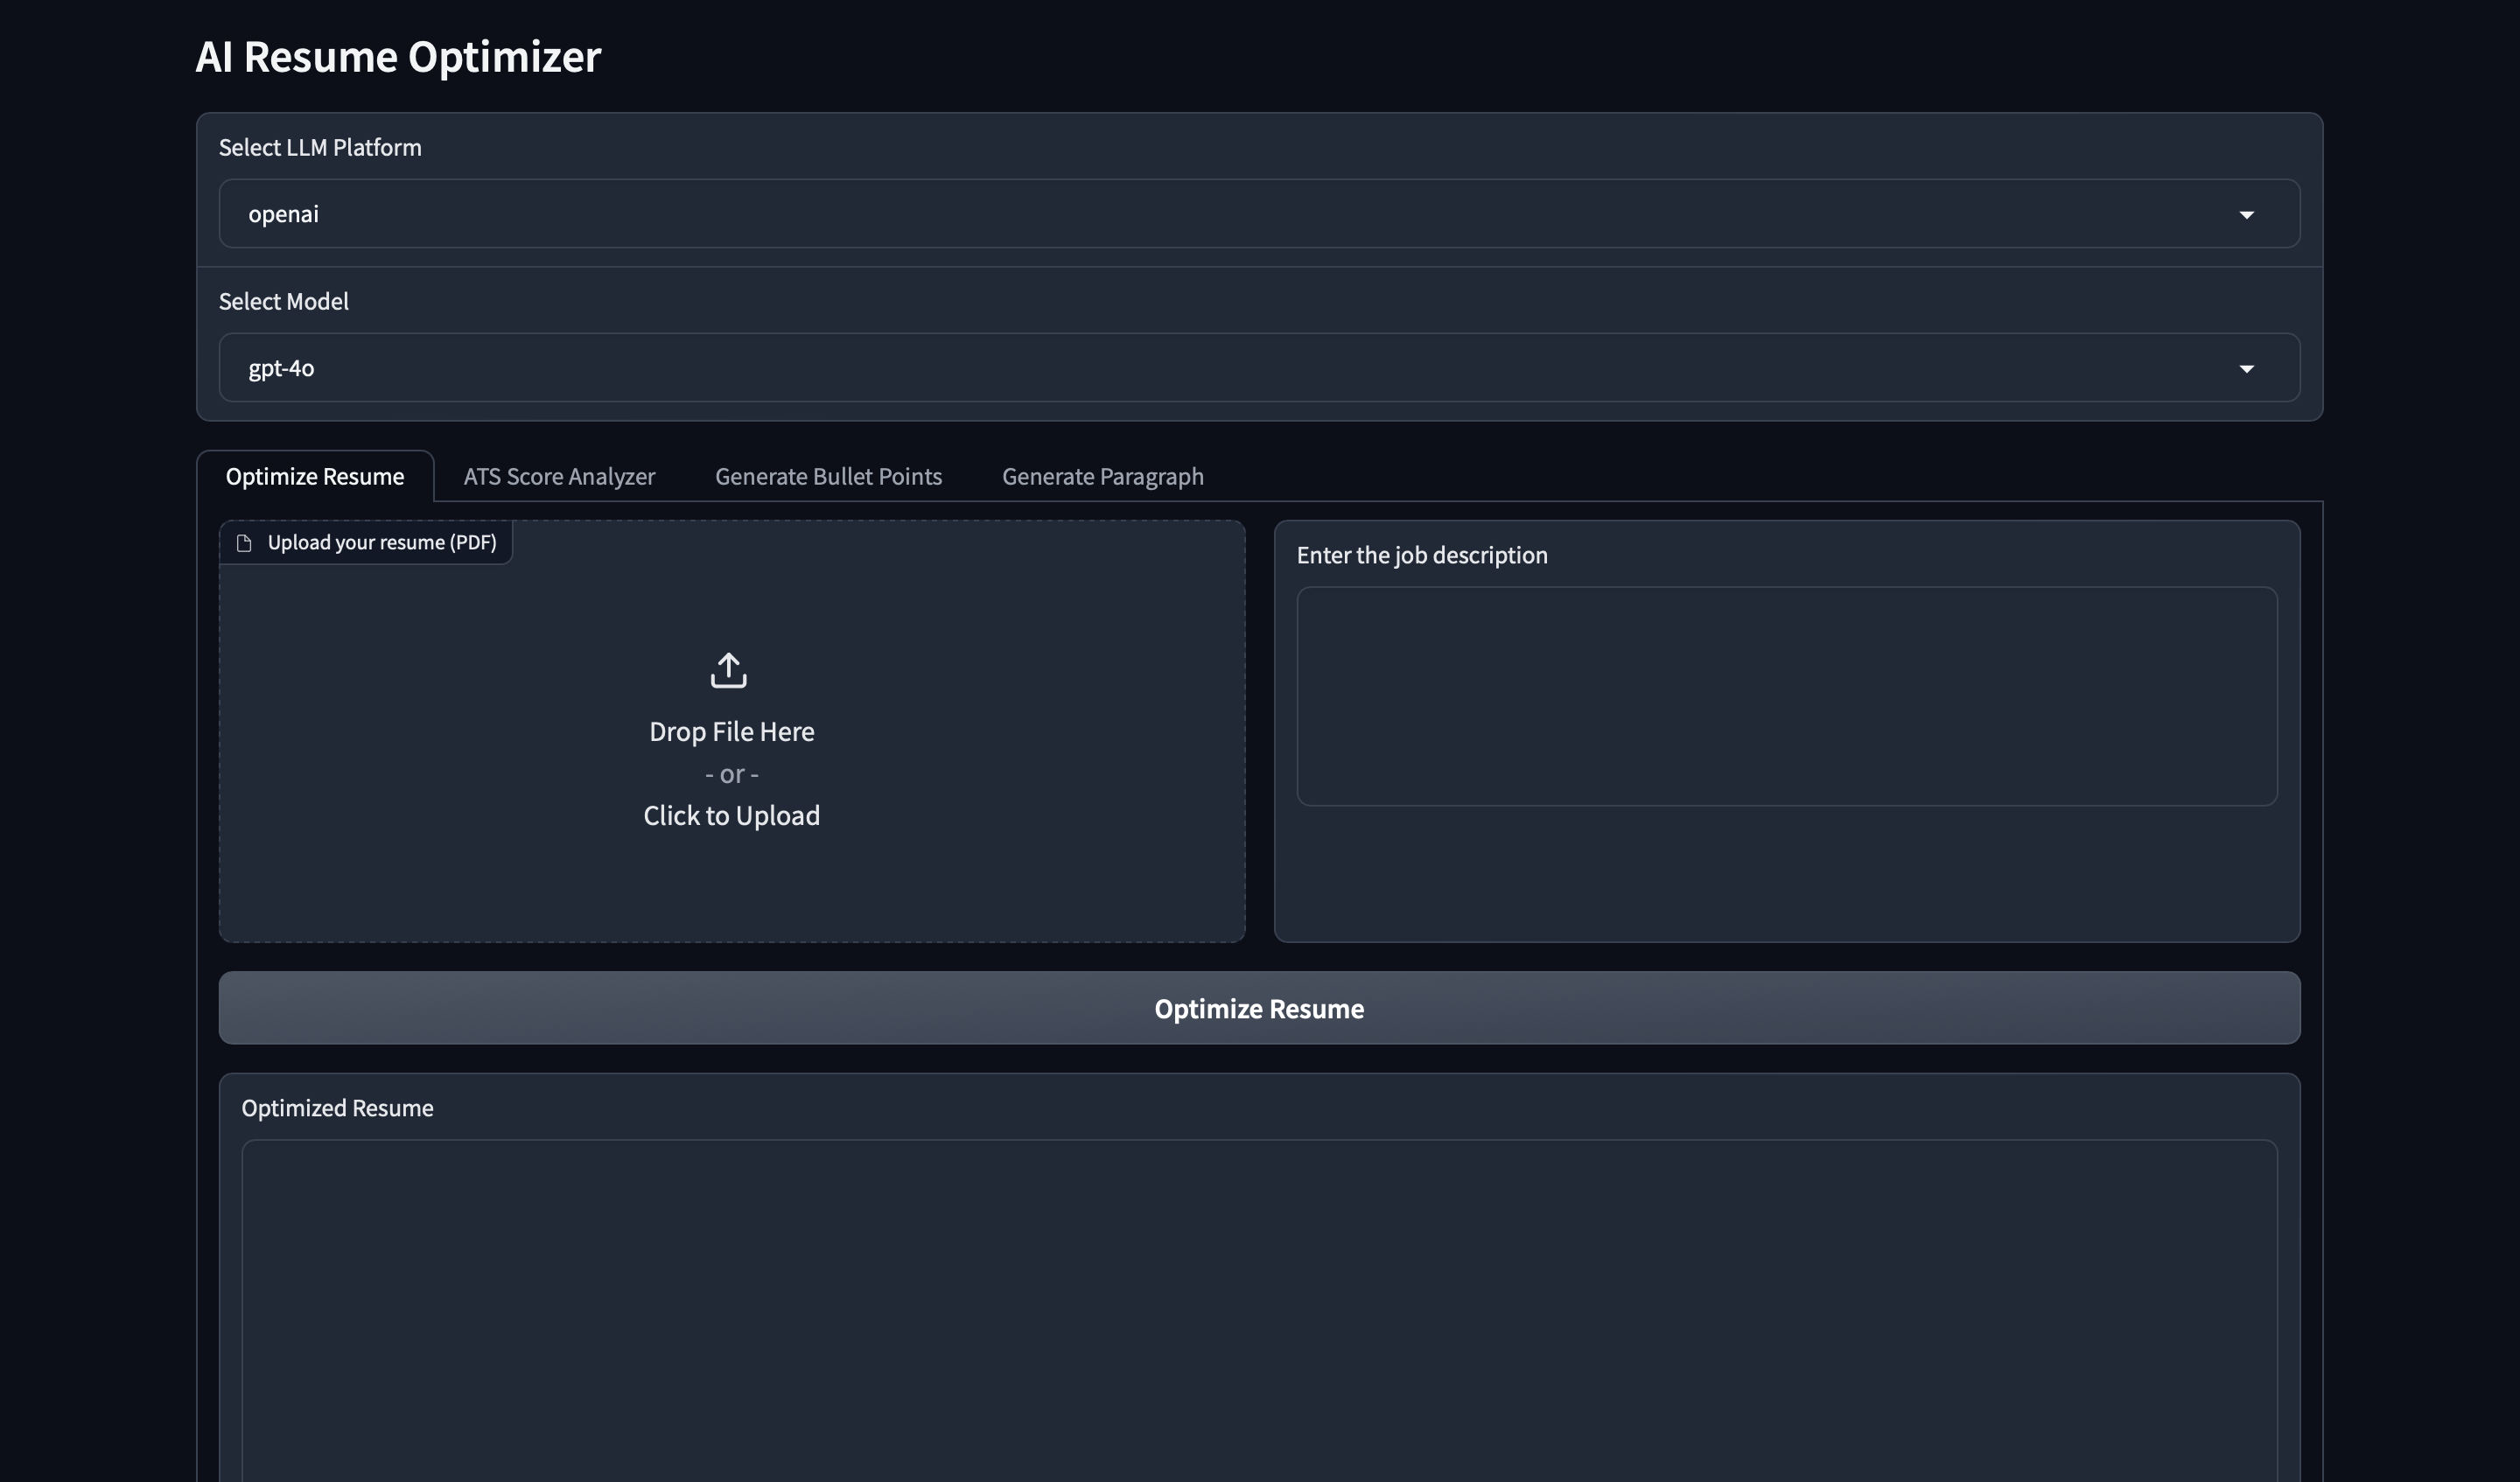Click the Select LLM Platform label
This screenshot has height=1482, width=2520.
320,147
